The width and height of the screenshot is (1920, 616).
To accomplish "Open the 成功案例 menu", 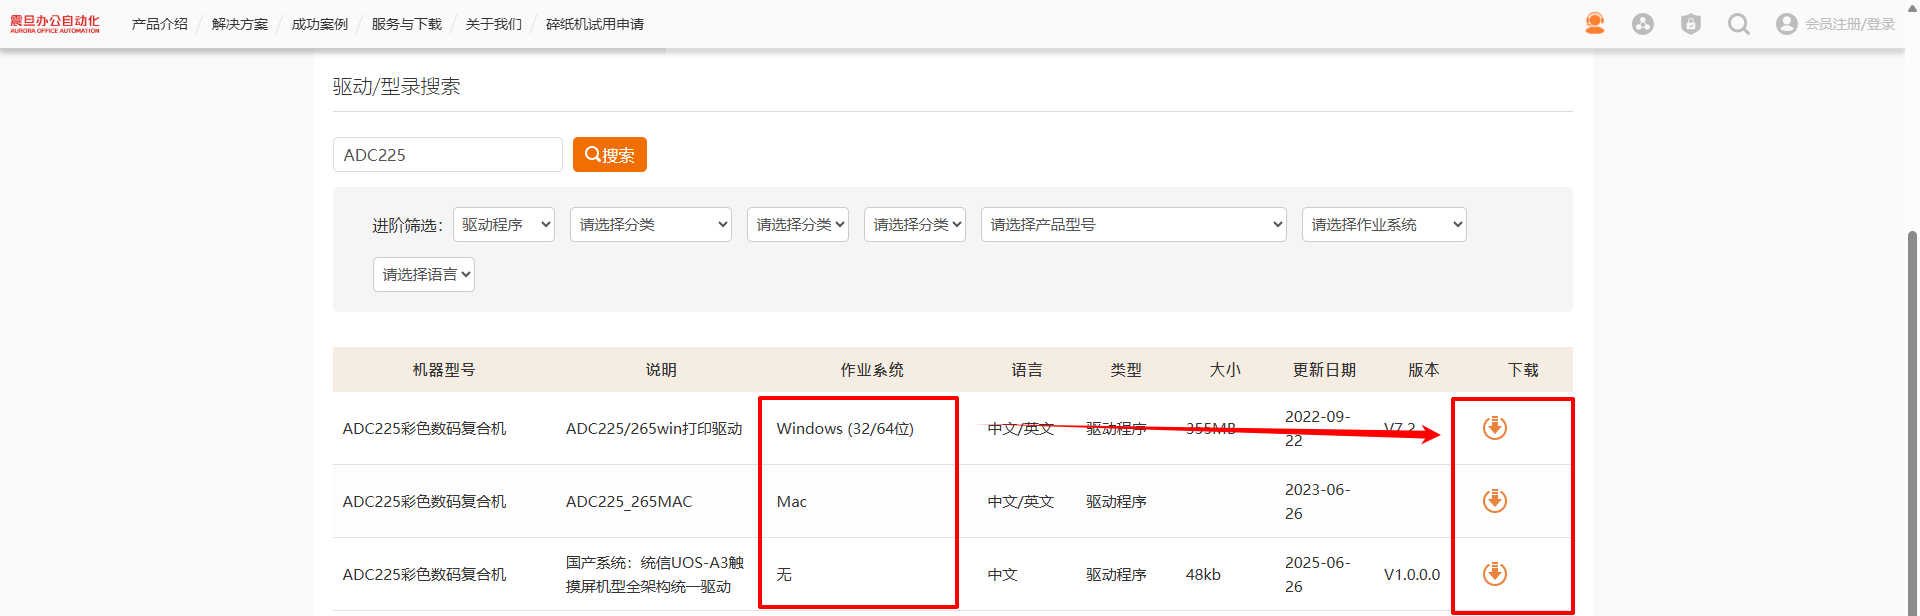I will click(320, 24).
